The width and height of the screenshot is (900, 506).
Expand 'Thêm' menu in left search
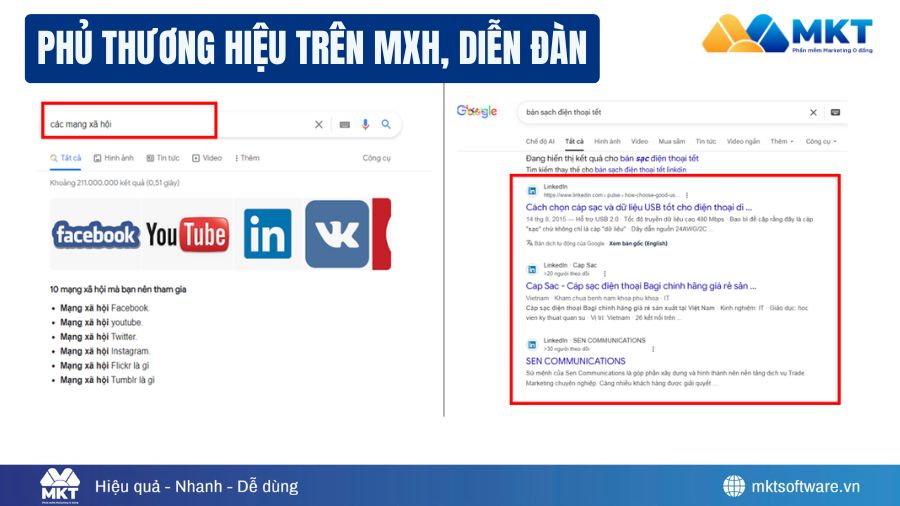pyautogui.click(x=247, y=158)
